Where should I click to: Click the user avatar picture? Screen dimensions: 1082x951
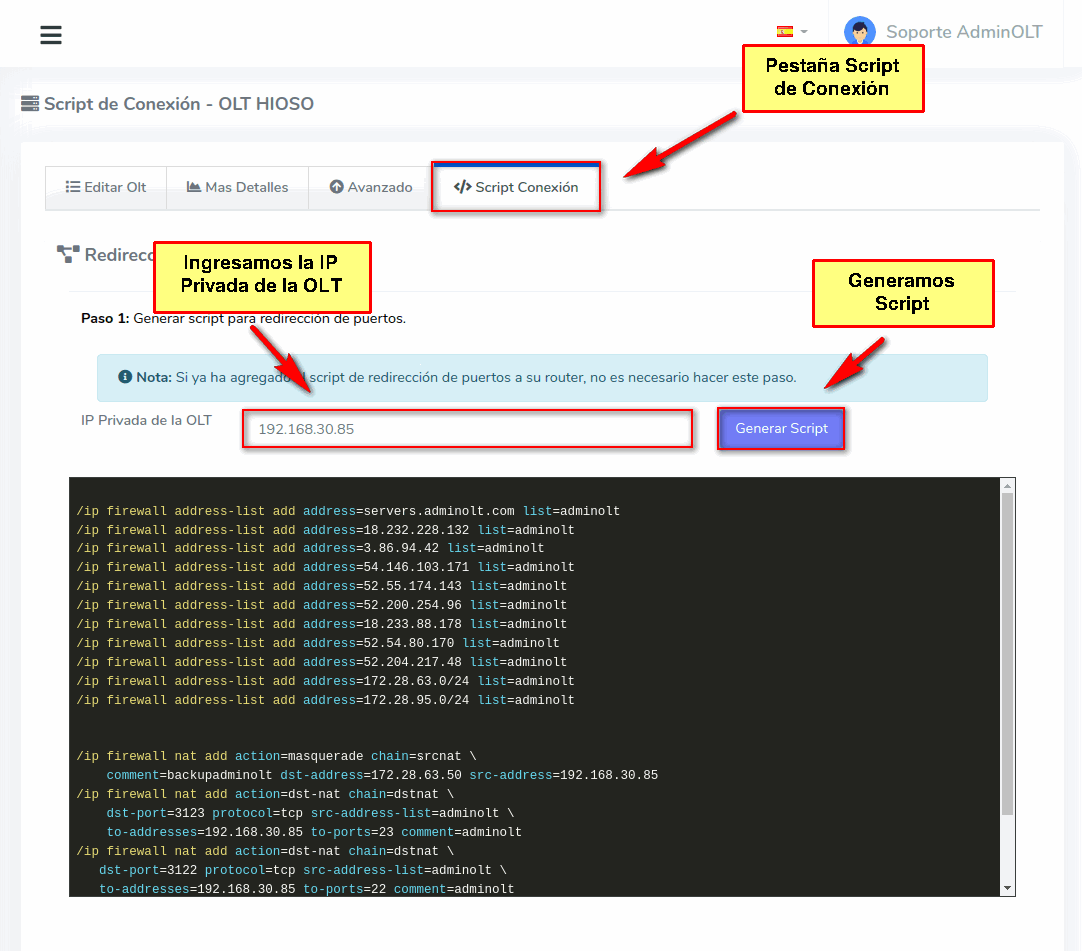[859, 32]
